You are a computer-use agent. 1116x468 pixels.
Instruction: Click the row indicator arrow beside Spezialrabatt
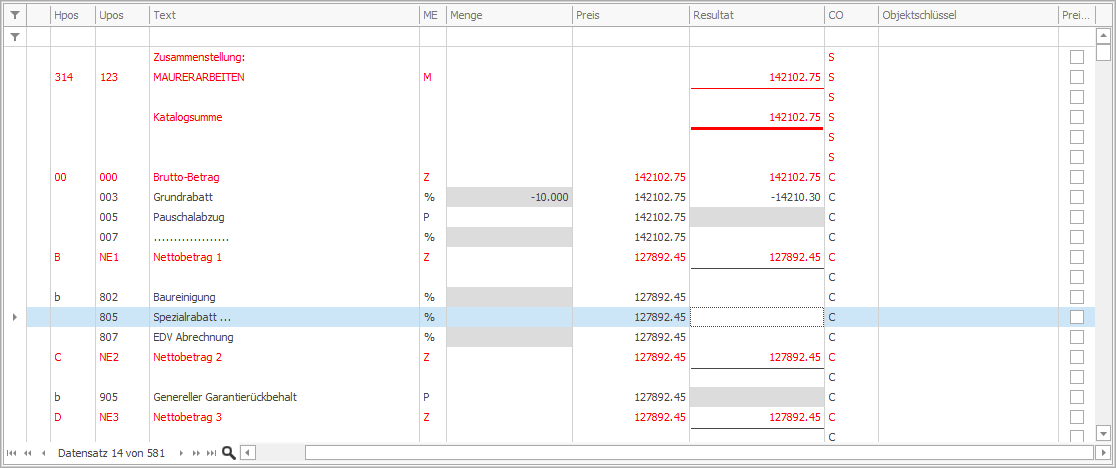click(15, 317)
